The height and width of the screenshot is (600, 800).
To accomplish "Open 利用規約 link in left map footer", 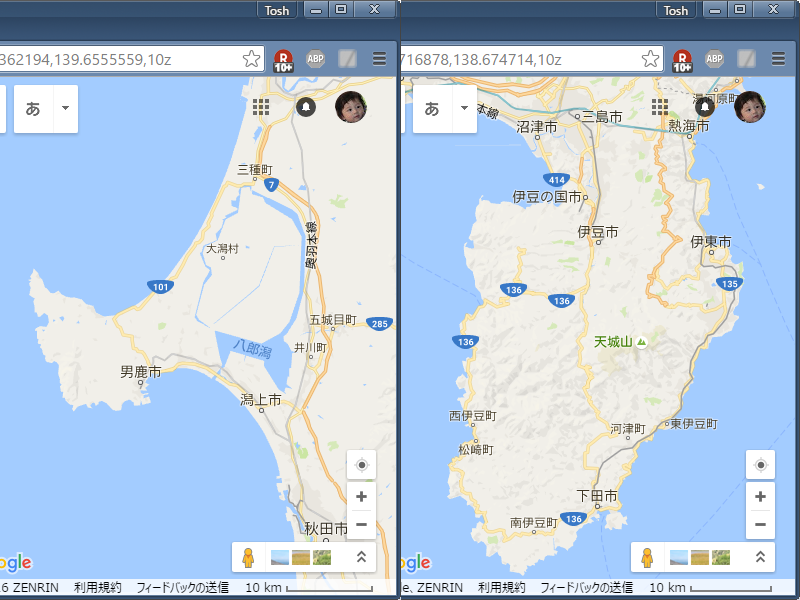I will click(x=97, y=588).
